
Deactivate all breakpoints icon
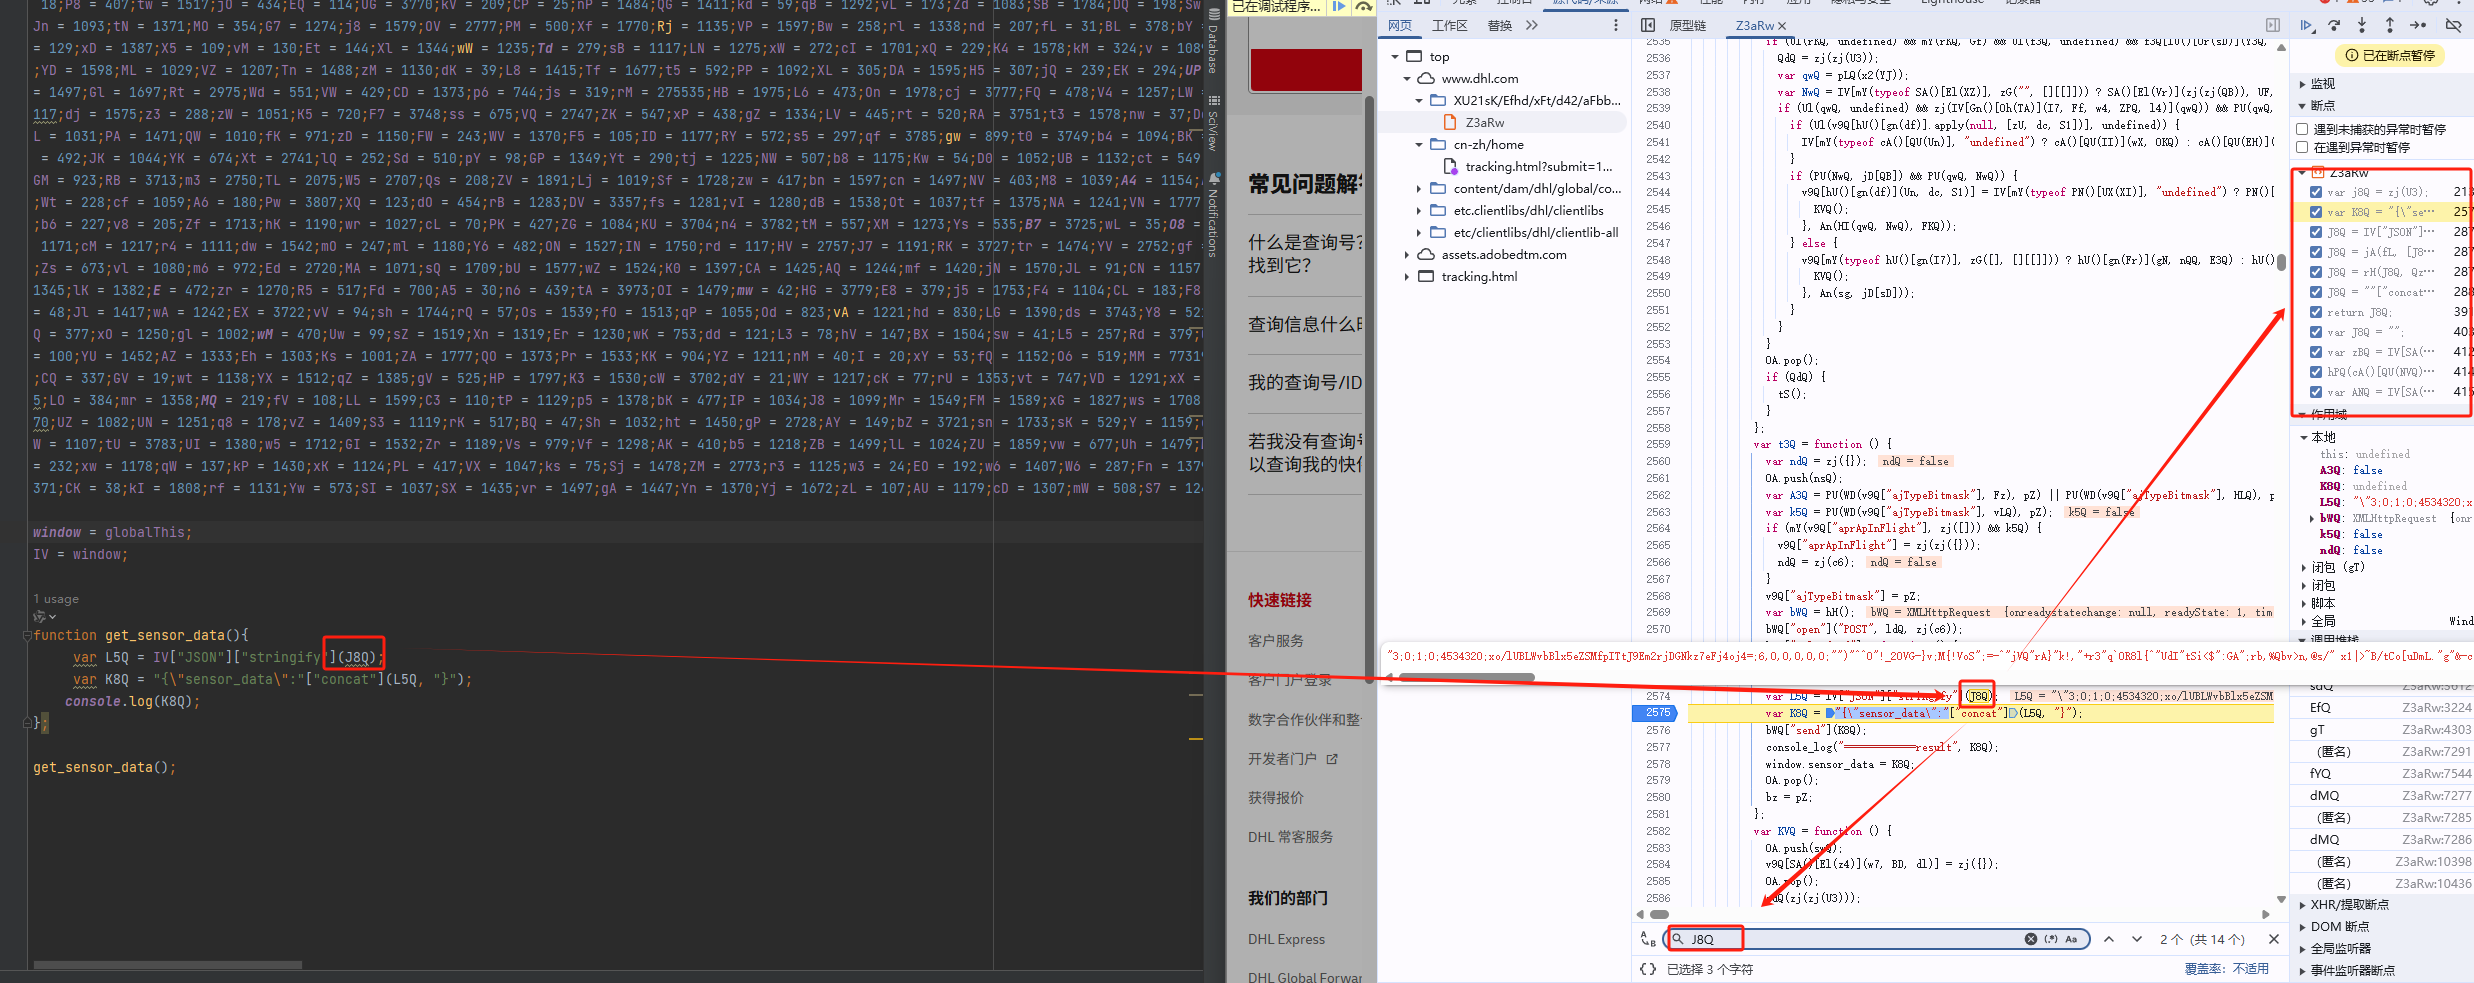[x=2453, y=25]
